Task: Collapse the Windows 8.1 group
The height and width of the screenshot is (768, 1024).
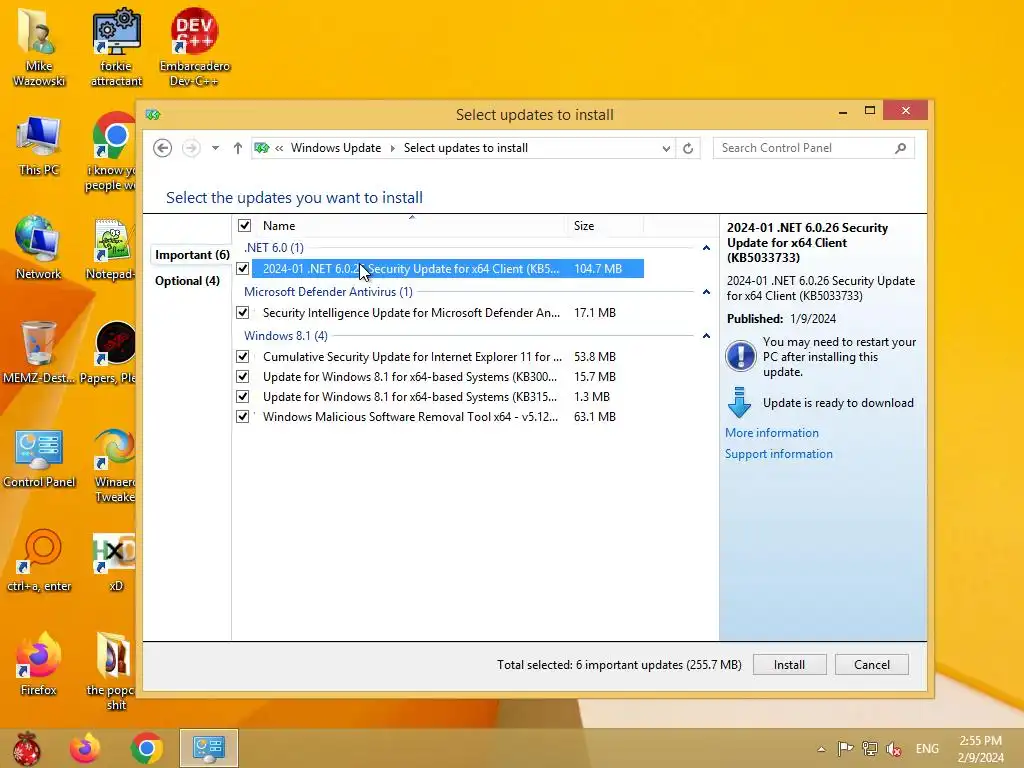Action: [x=706, y=336]
